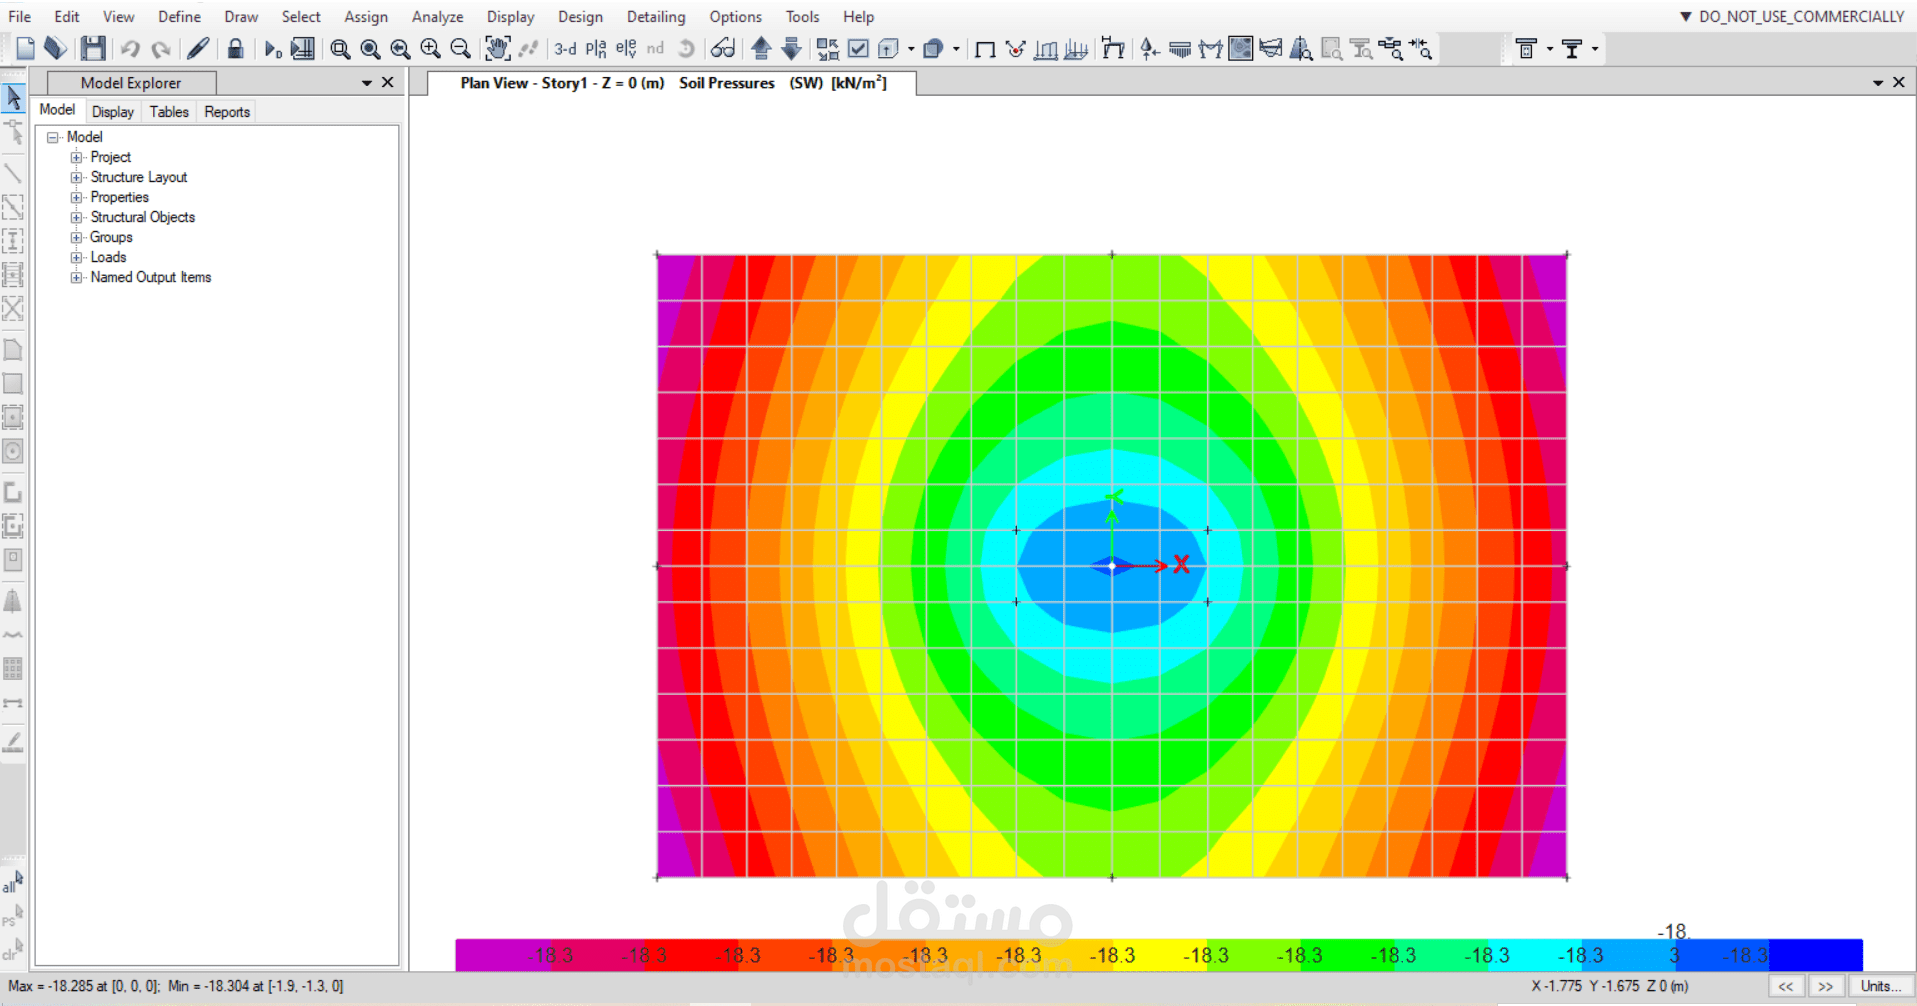Click the Undo arrow icon
Viewport: 1917px width, 1006px height.
[x=130, y=48]
